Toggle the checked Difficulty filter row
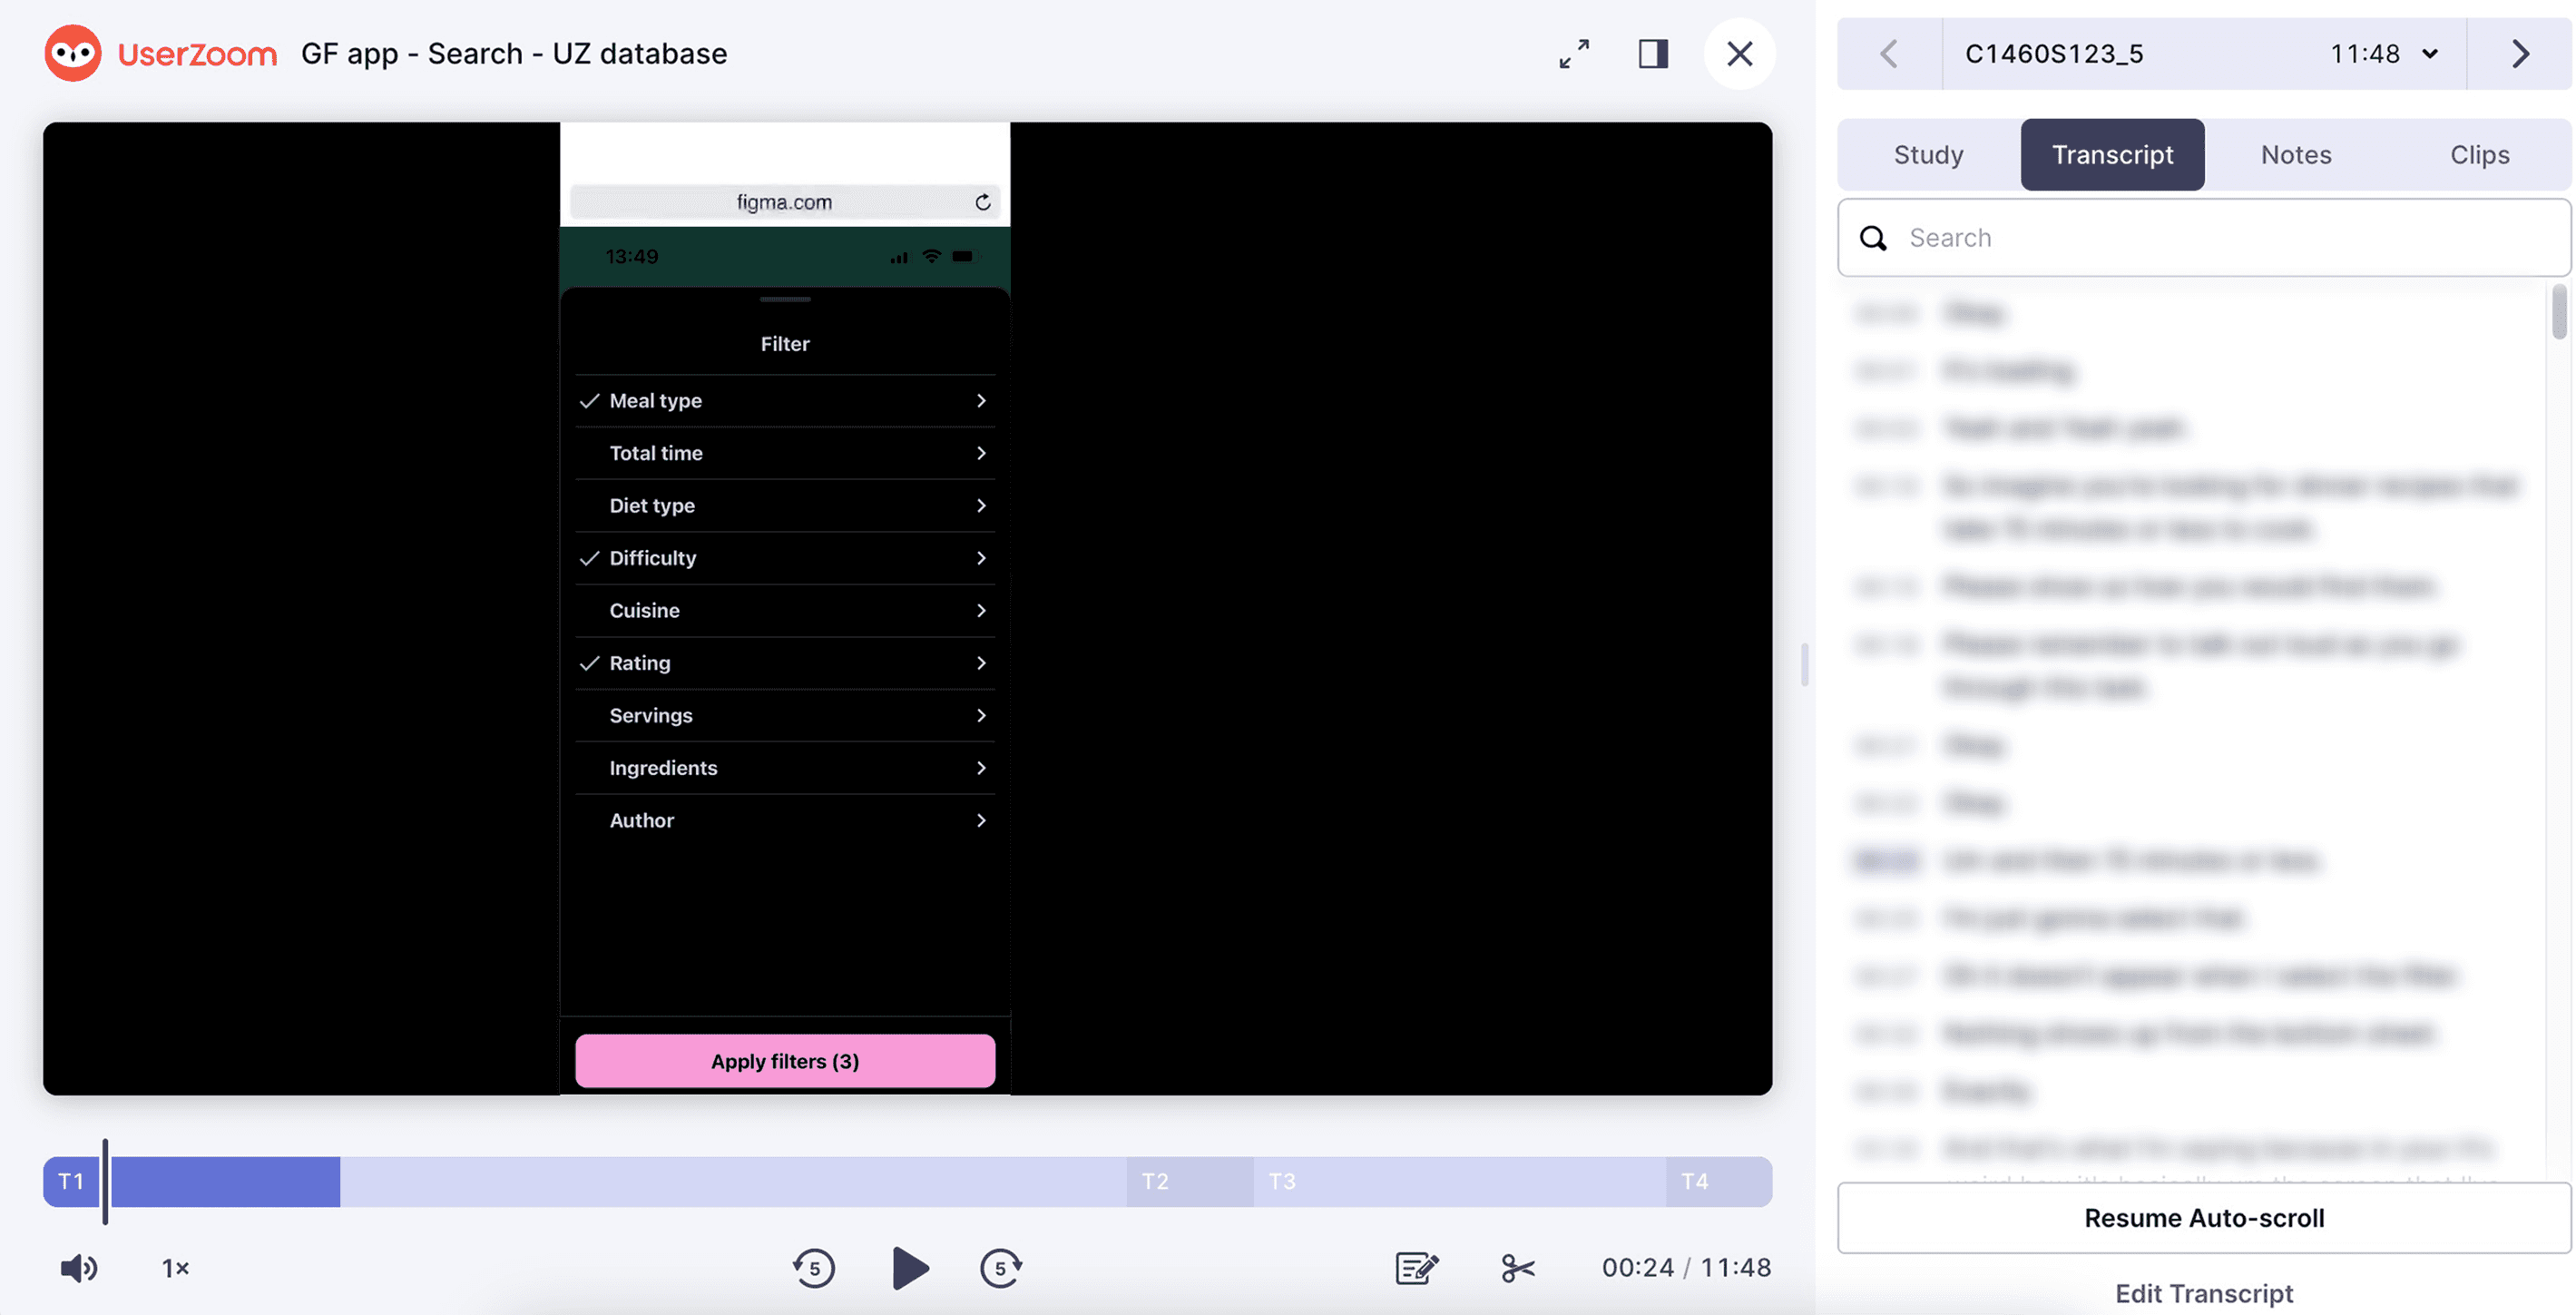Screen dimensions: 2576x1315 [784, 558]
